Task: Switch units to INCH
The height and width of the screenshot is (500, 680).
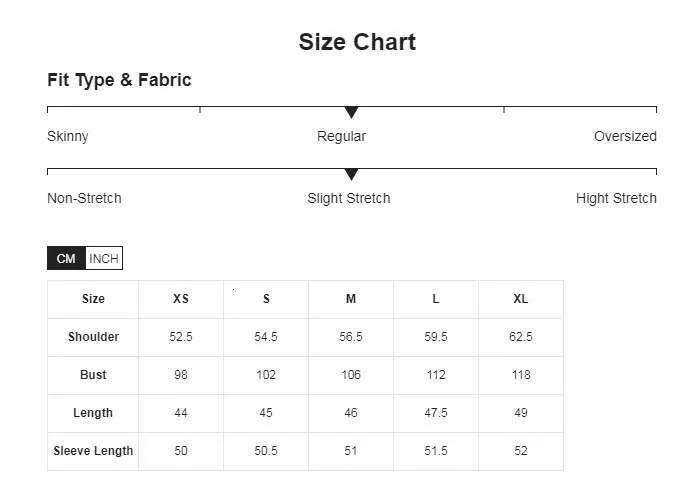Action: [x=104, y=259]
